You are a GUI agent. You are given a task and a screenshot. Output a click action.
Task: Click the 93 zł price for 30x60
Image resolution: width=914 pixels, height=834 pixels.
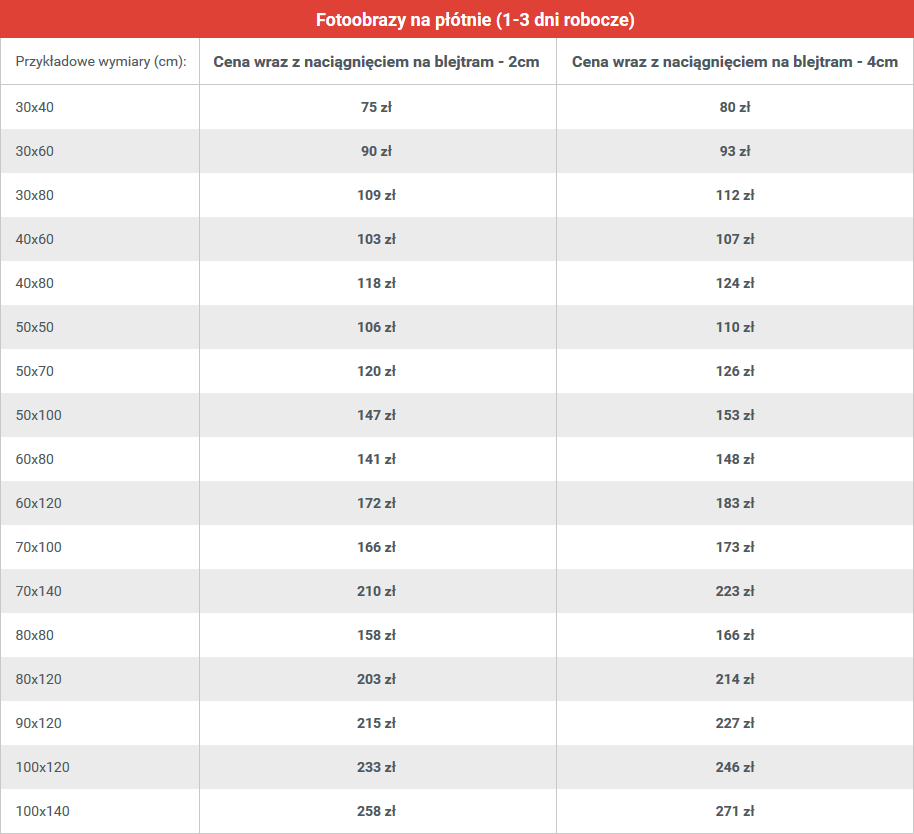[735, 151]
